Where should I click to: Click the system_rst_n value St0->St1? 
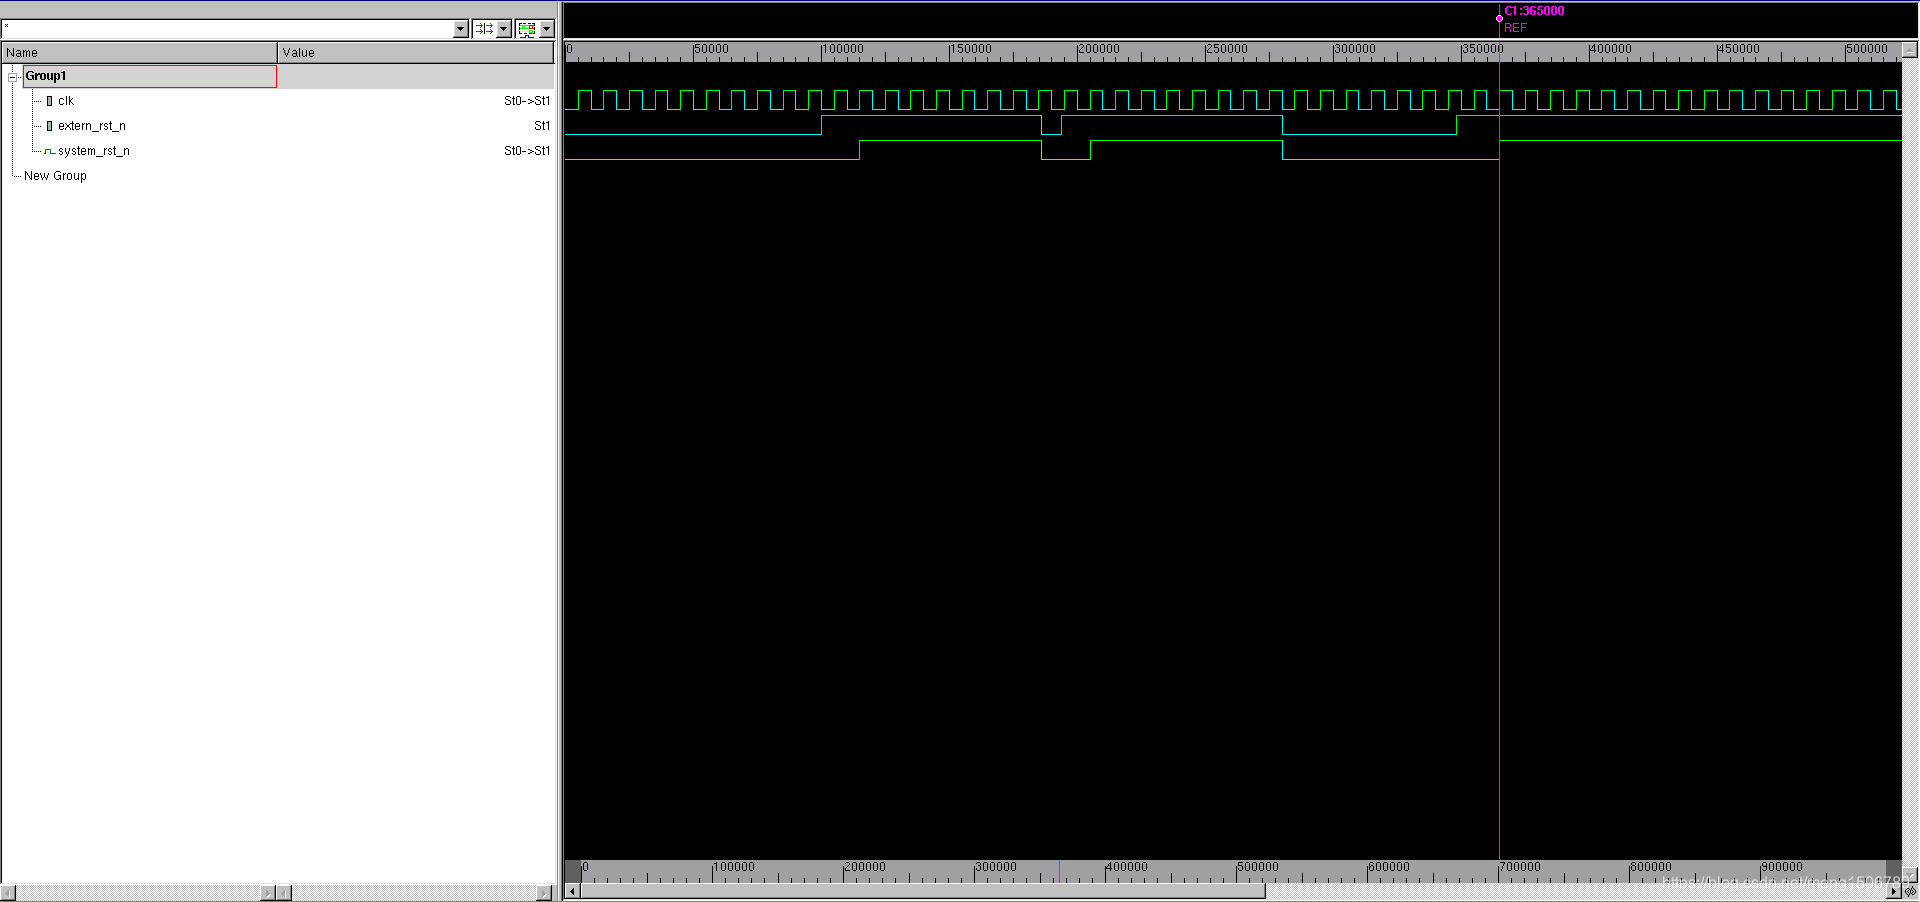point(527,151)
